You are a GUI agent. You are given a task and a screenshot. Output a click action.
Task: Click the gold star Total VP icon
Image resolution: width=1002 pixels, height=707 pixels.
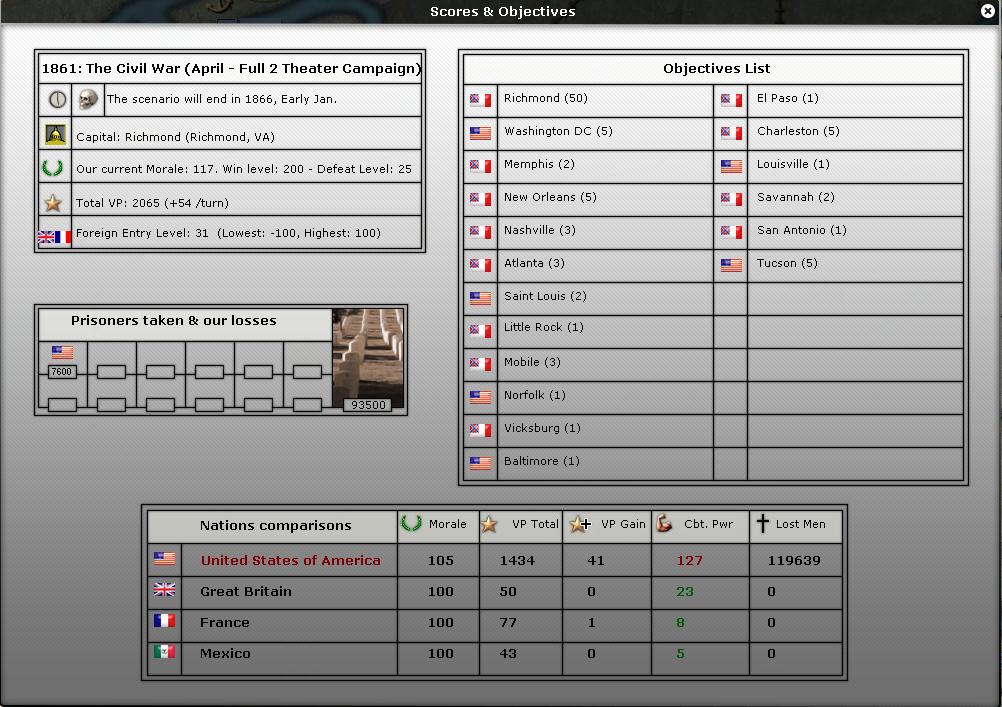53,203
